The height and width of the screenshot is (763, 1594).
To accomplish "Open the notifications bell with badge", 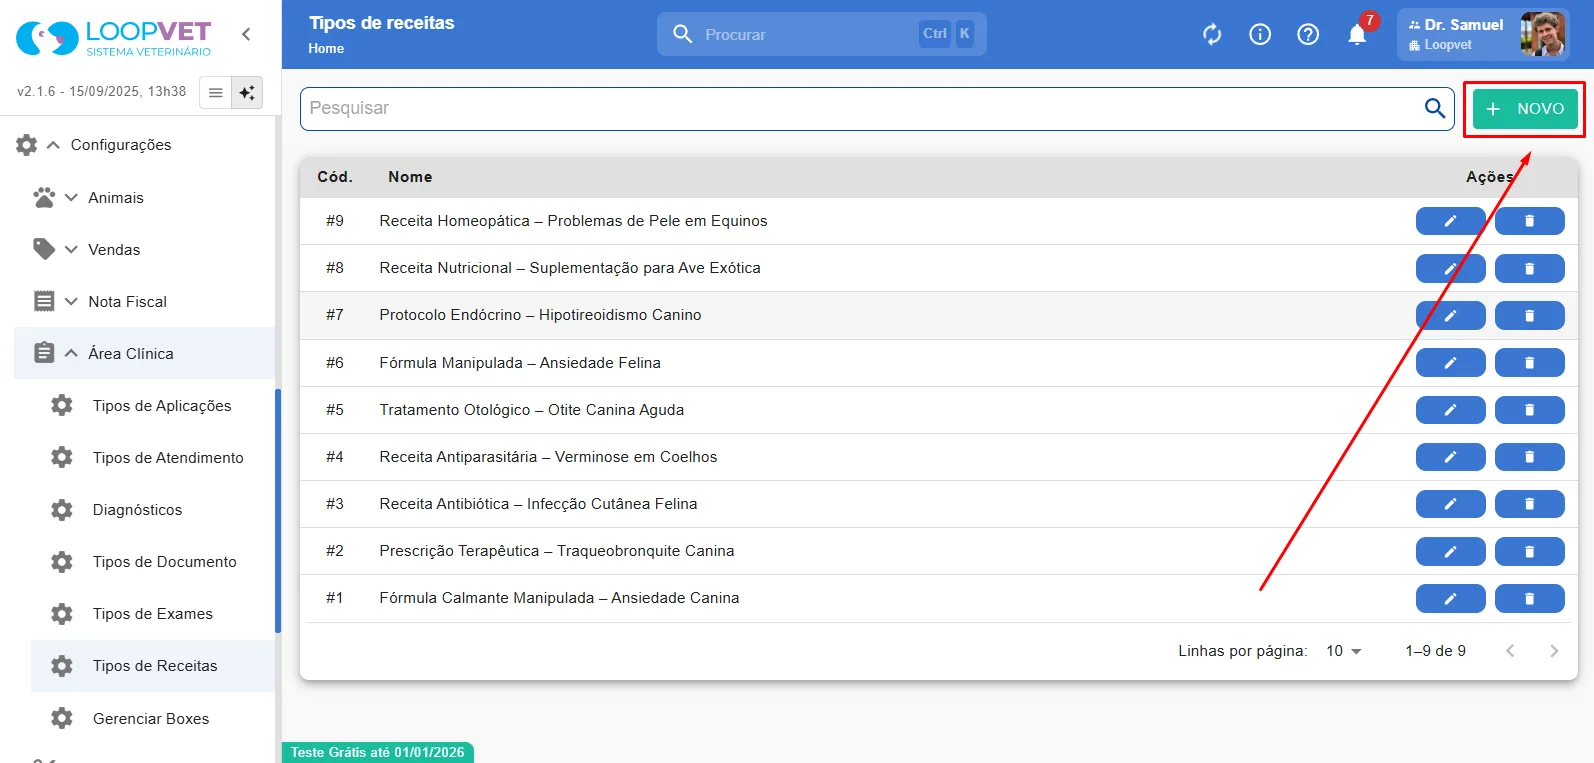I will 1358,34.
